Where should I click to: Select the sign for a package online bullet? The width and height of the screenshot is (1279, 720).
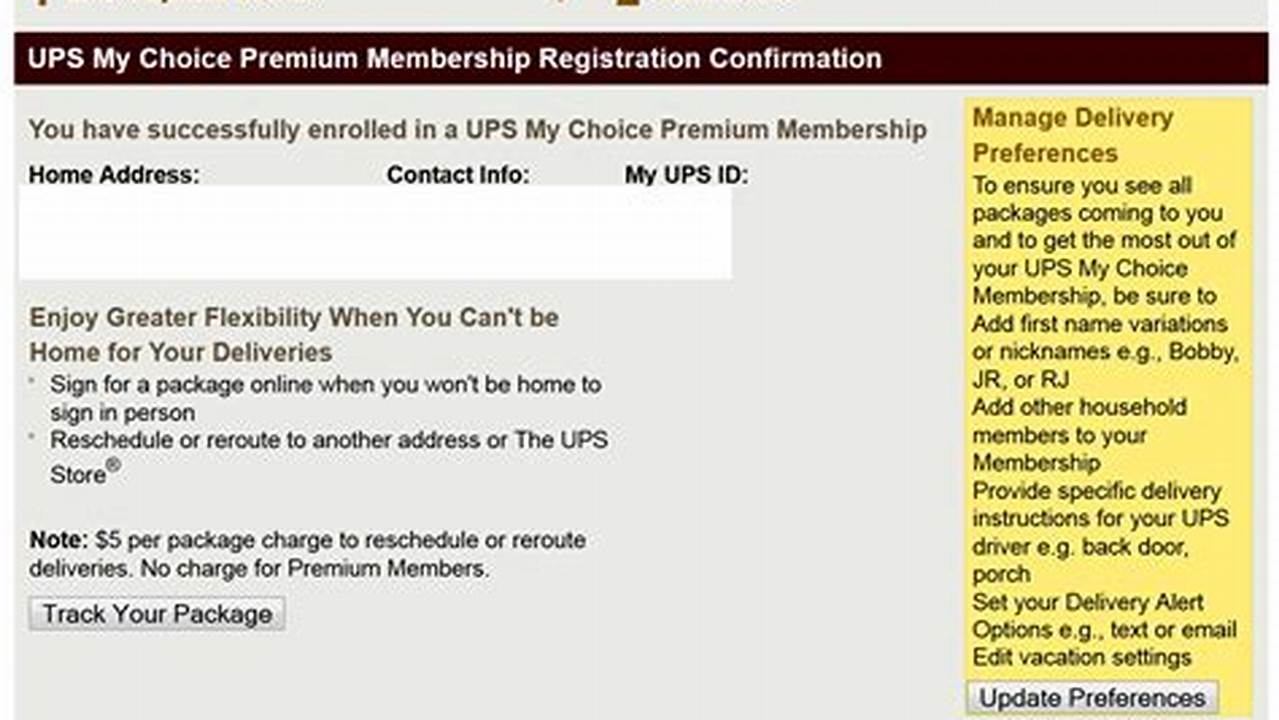pos(326,398)
